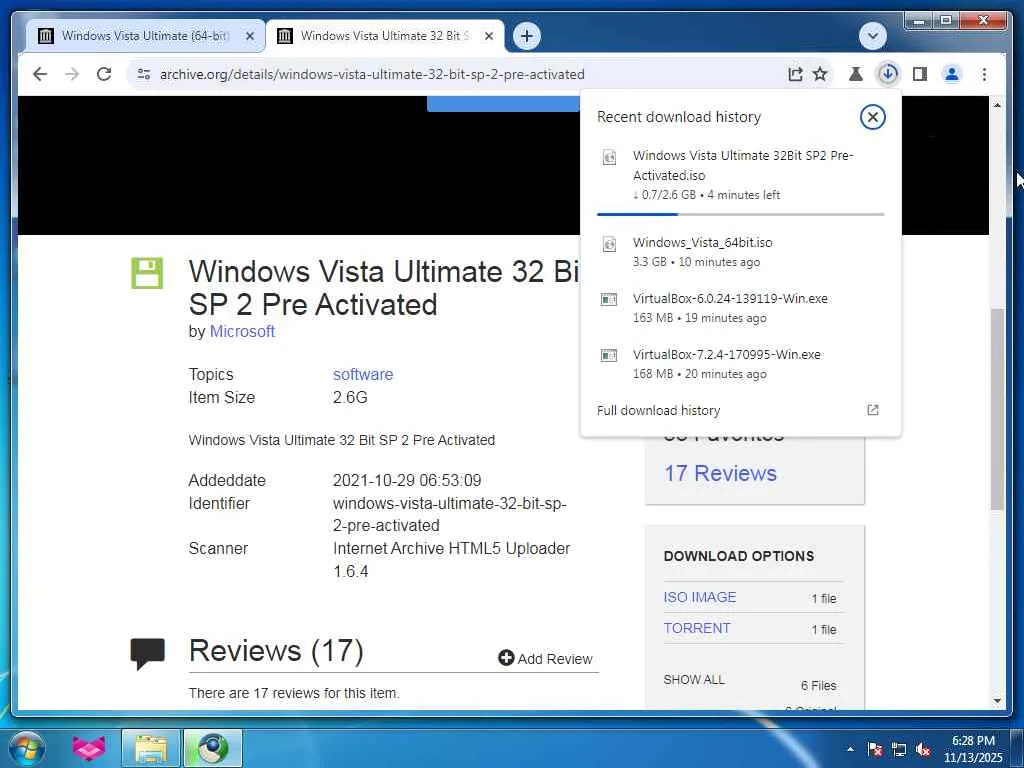Open the tab search dropdown
This screenshot has width=1024, height=768.
(x=872, y=36)
